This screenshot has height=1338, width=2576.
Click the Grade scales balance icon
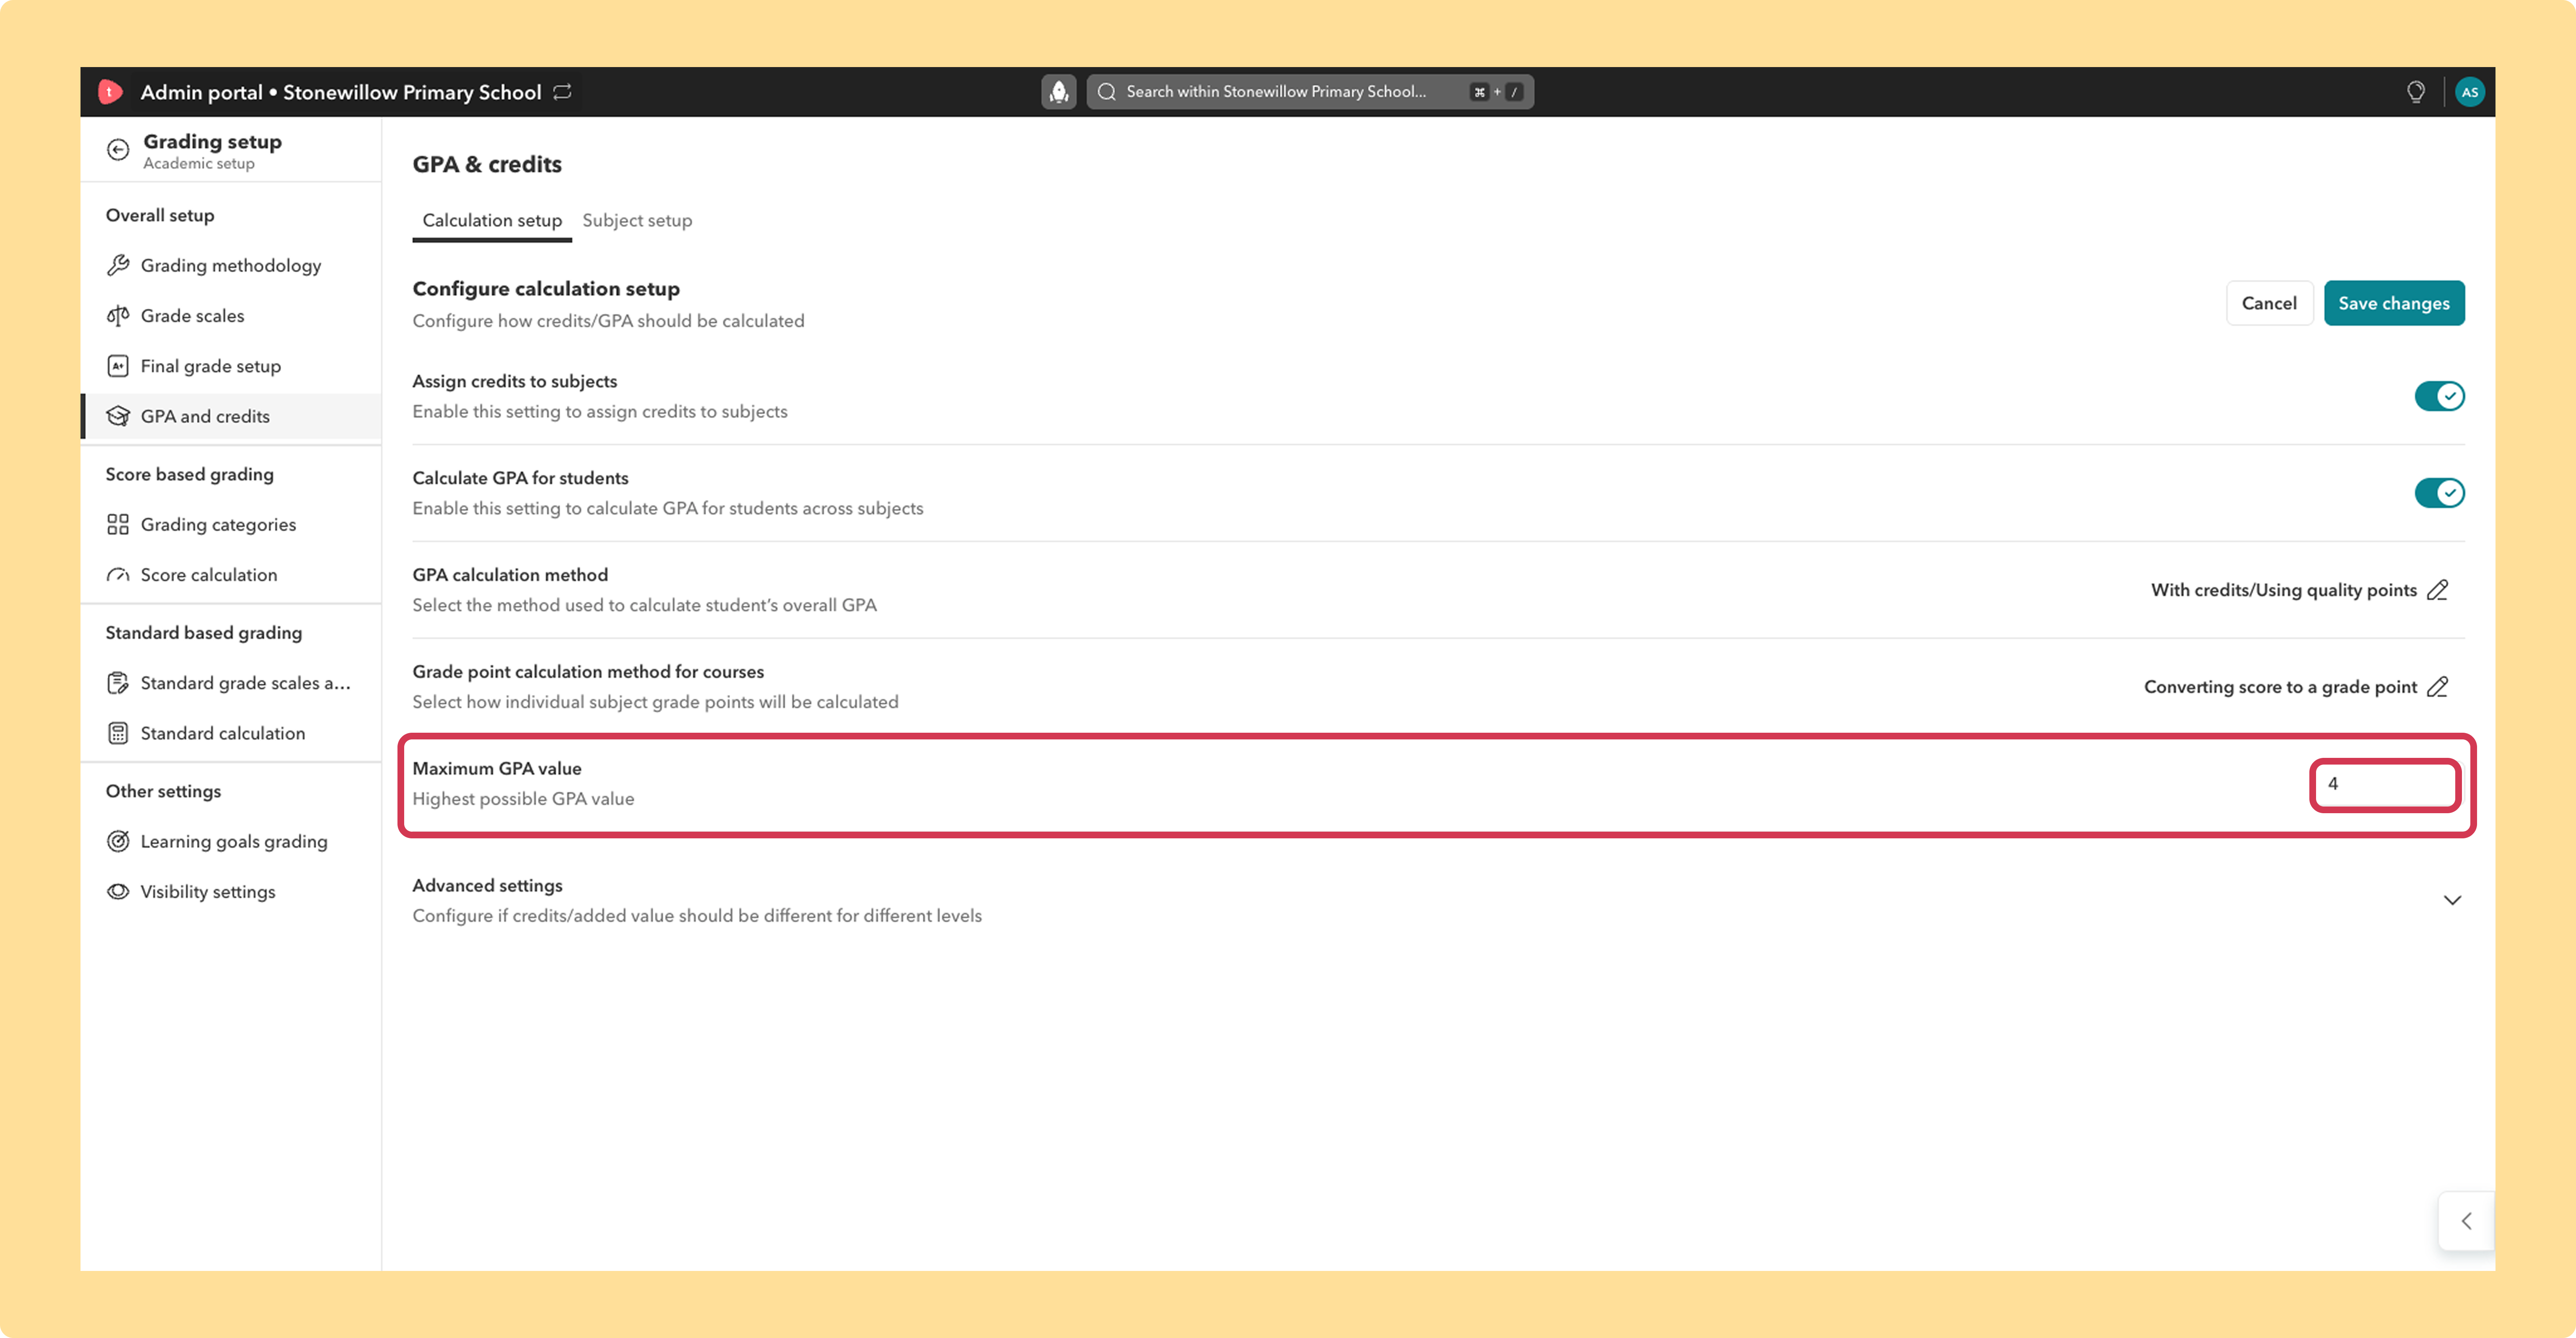click(x=118, y=316)
